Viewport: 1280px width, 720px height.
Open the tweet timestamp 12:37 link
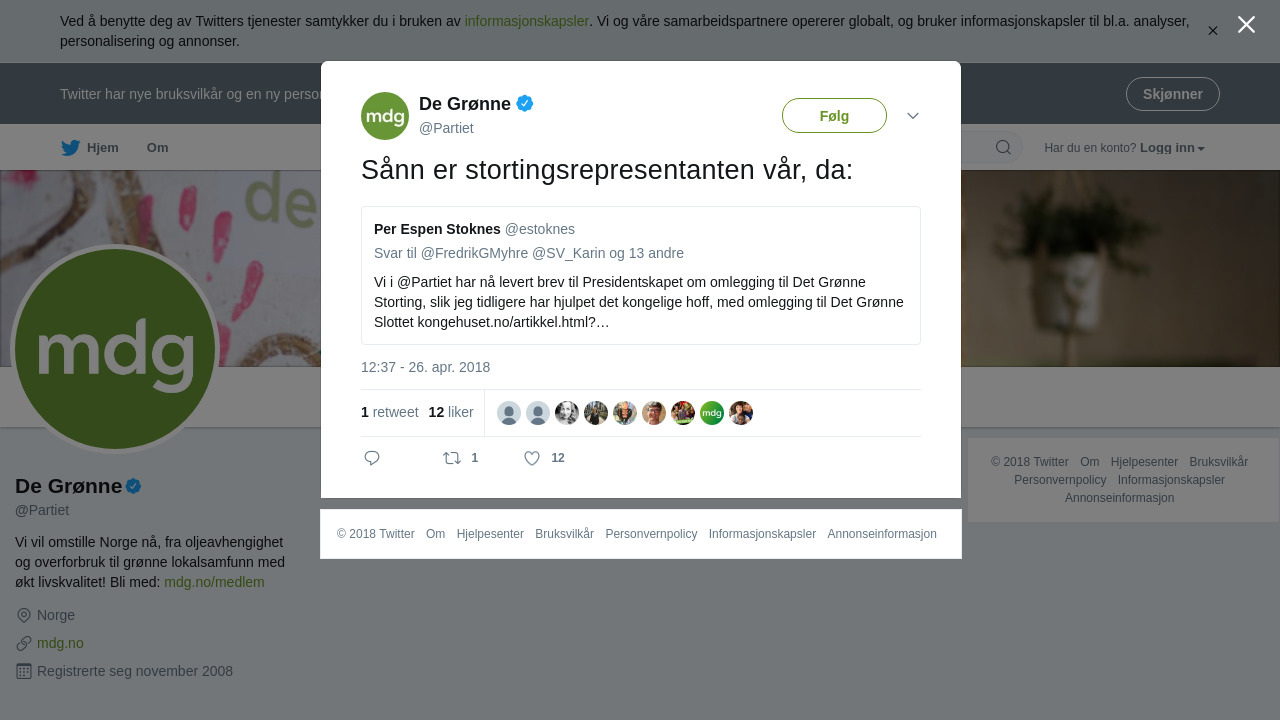click(426, 367)
